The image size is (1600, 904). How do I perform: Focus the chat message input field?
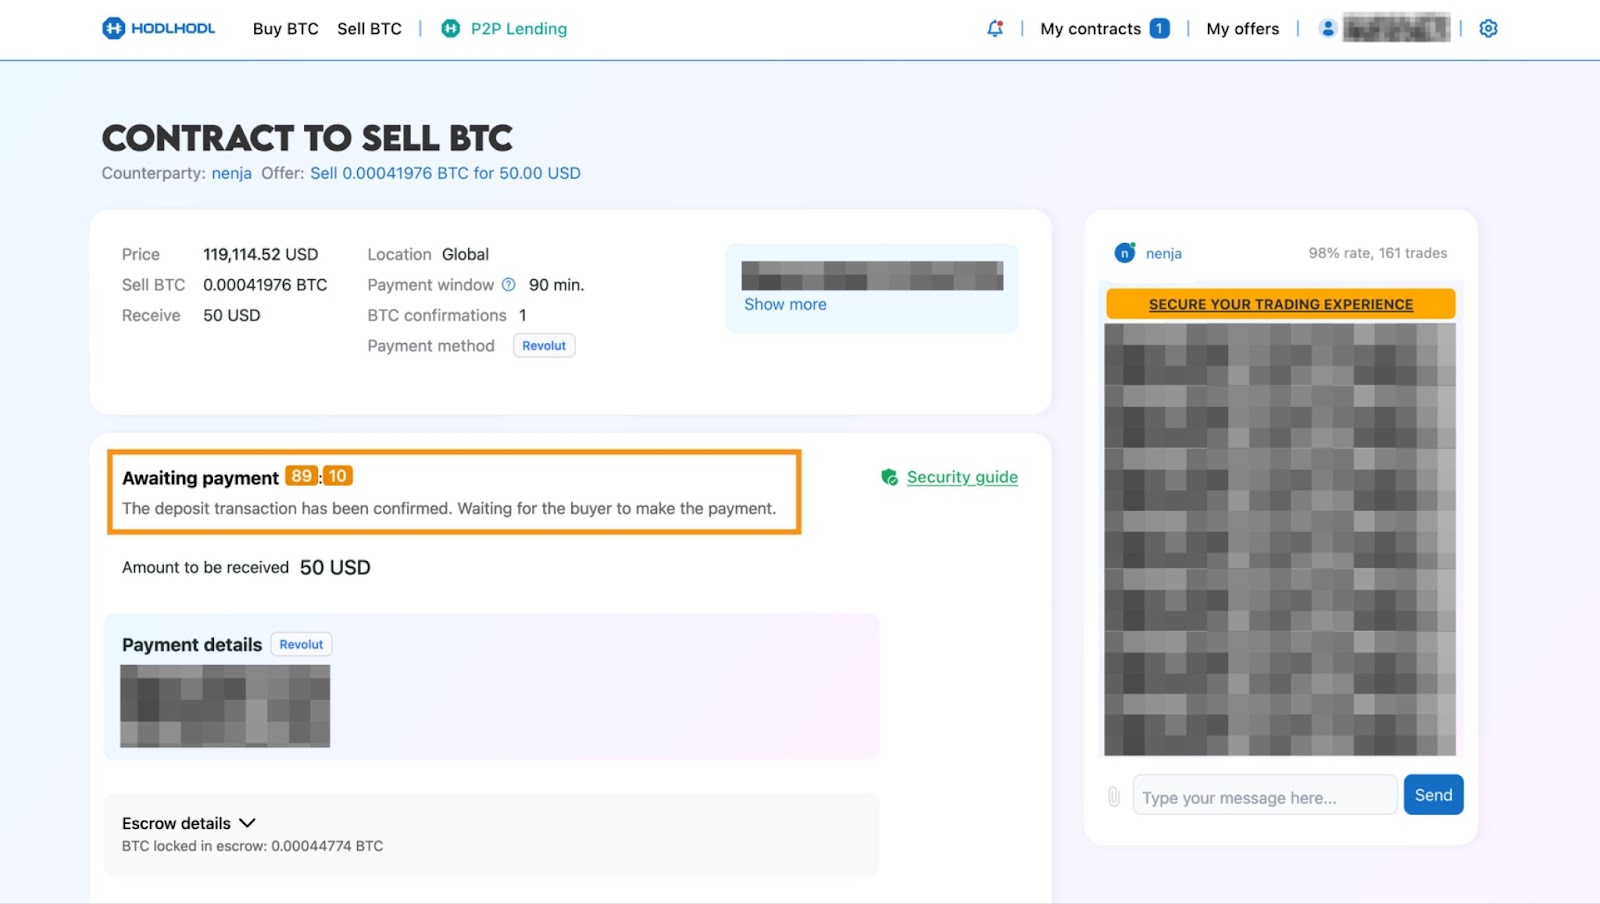[1264, 796]
